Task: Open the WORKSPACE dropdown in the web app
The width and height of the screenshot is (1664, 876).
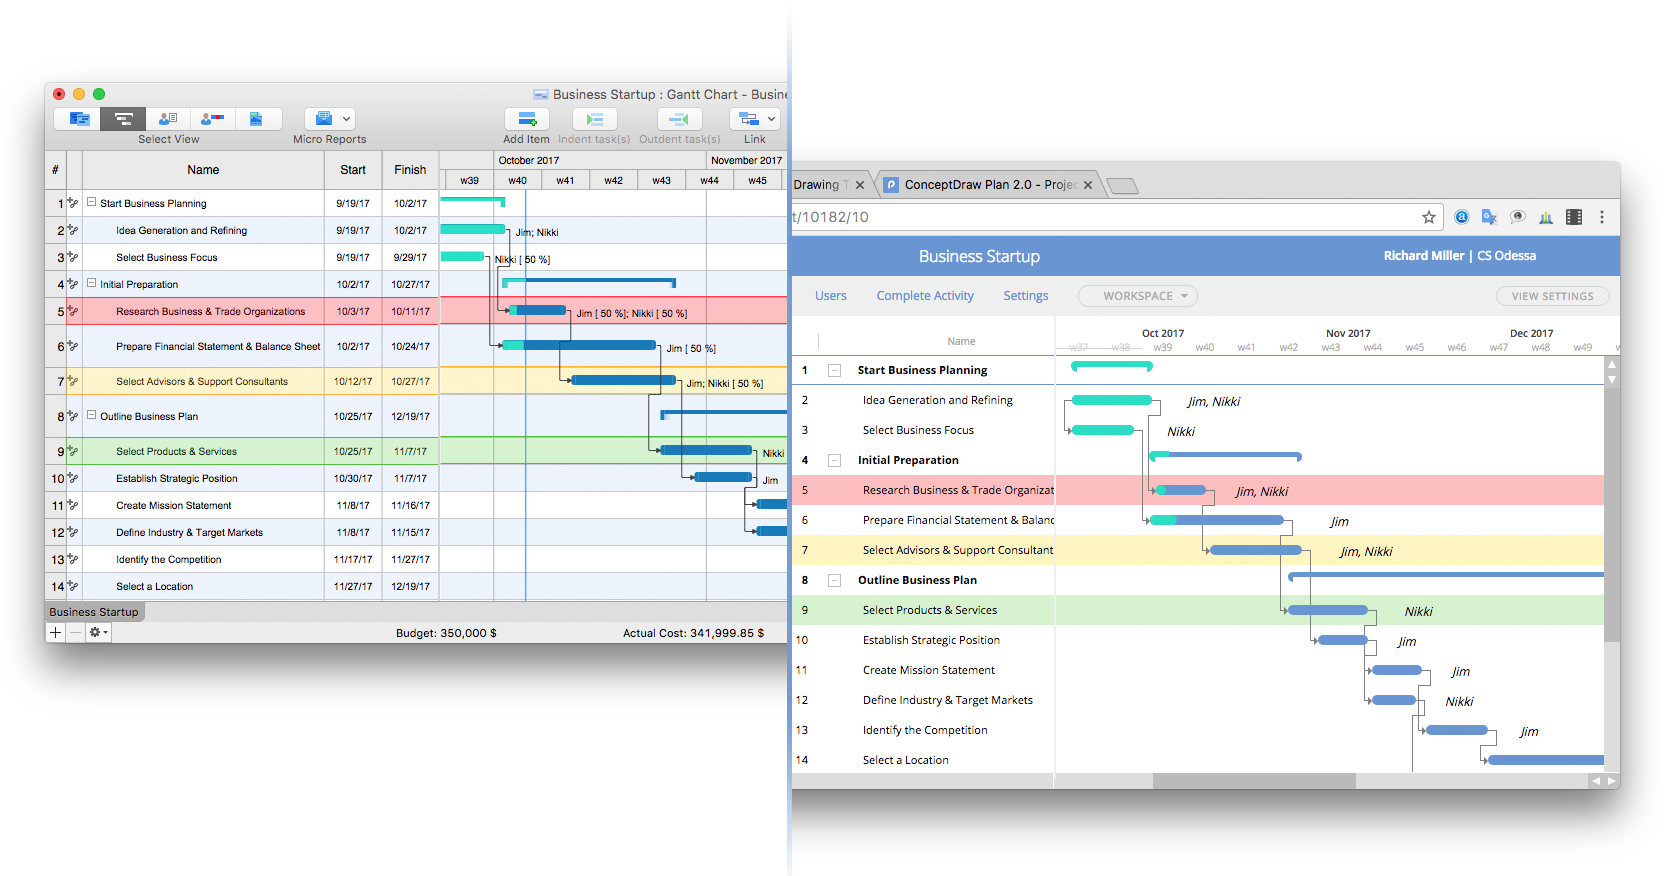Action: pyautogui.click(x=1138, y=296)
